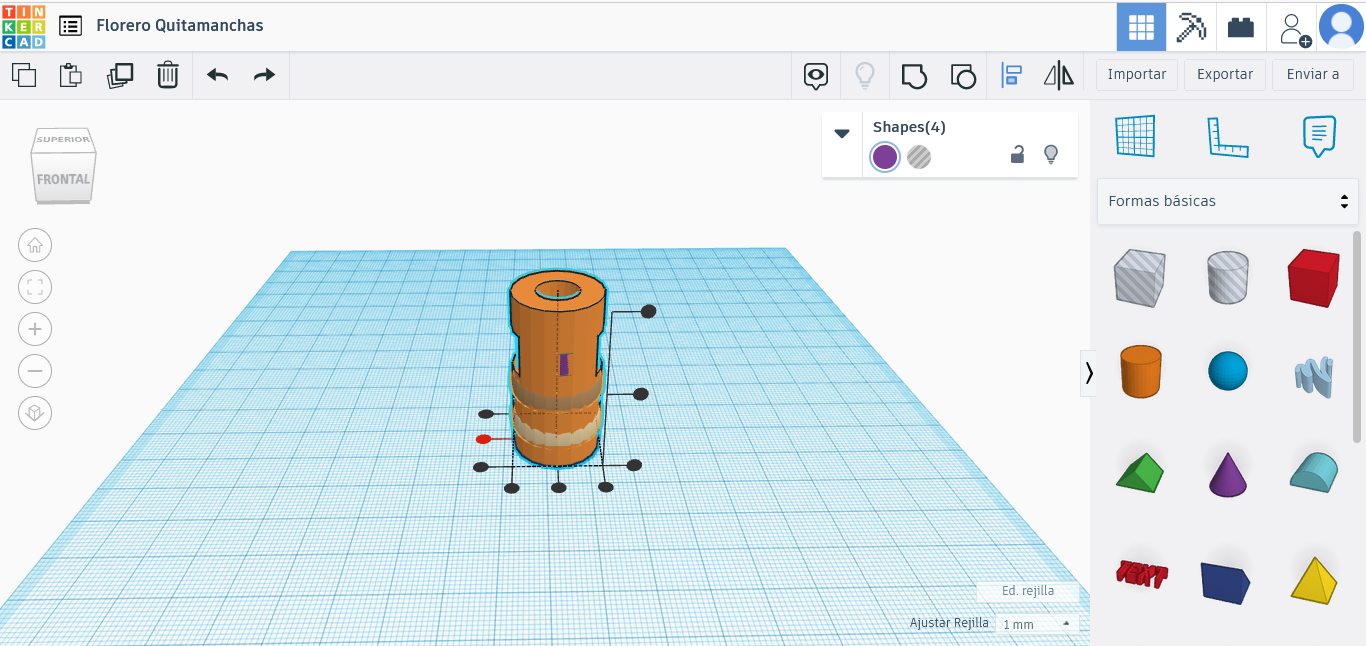
Task: Click the Exportar button
Action: (1225, 75)
